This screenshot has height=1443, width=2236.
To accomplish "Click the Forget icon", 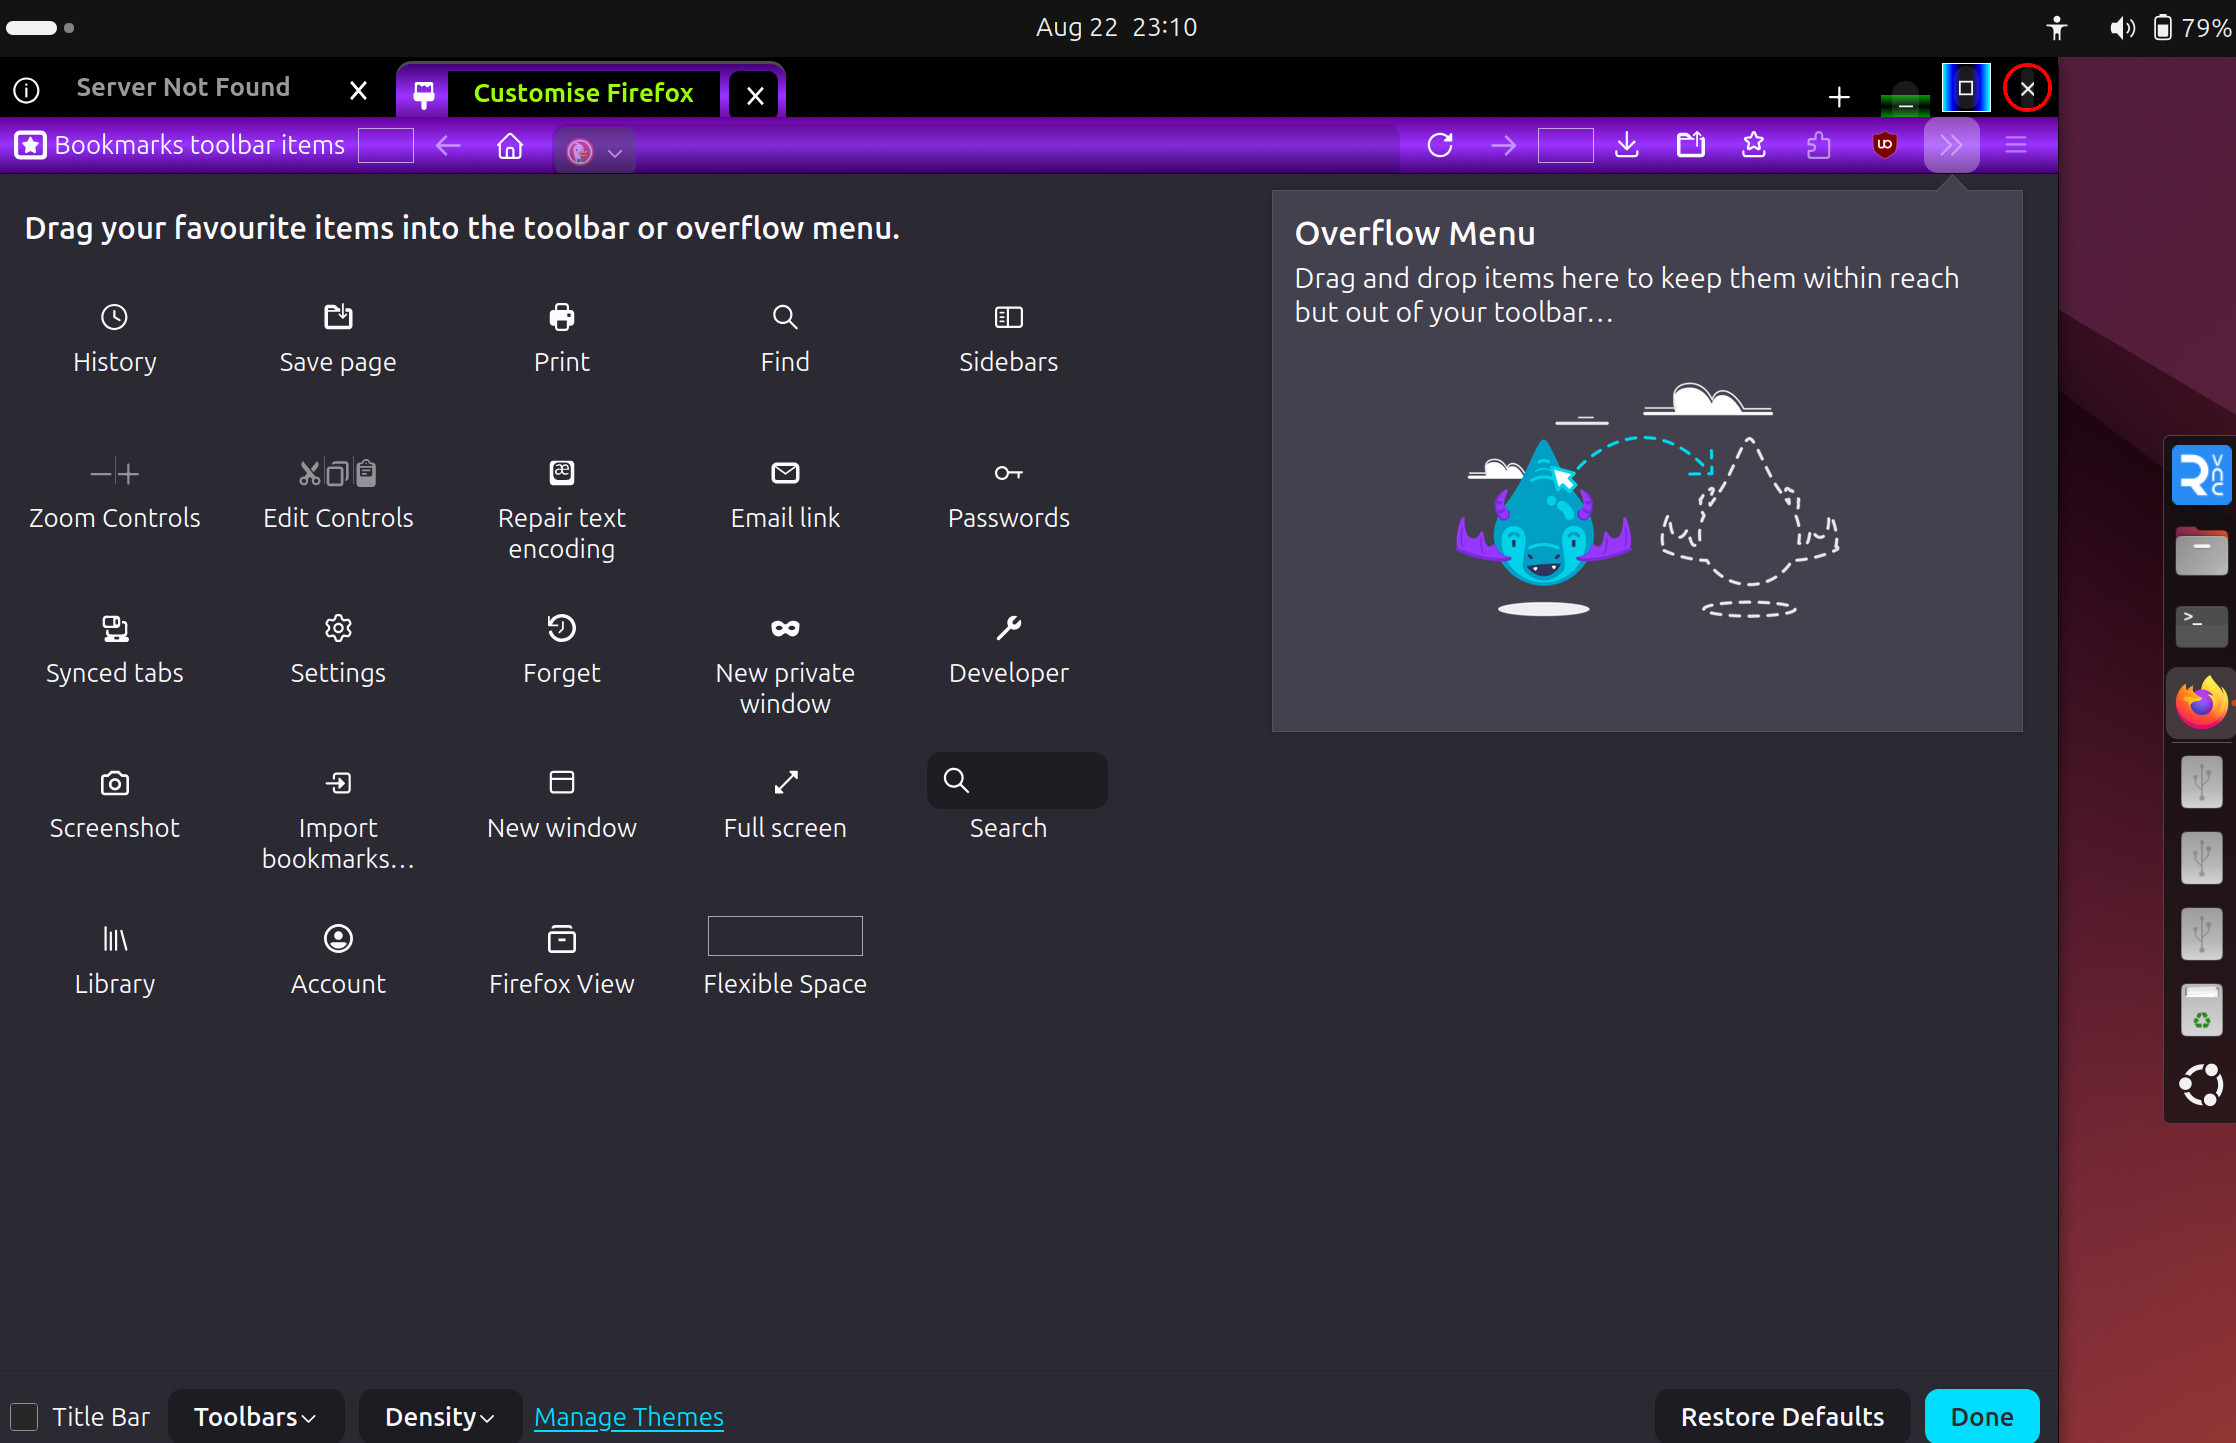I will coord(562,628).
